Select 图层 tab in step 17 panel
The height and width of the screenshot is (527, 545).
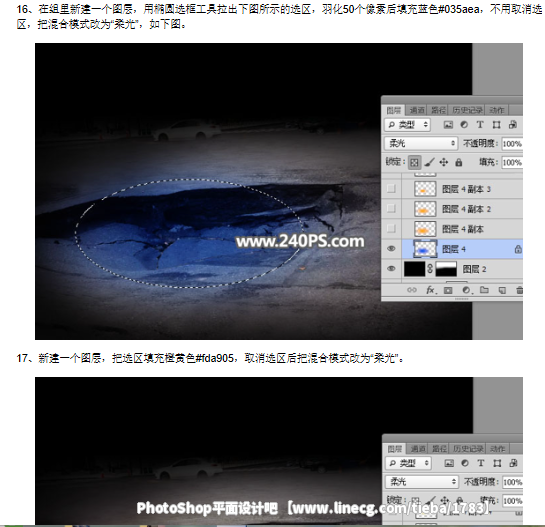click(x=395, y=449)
